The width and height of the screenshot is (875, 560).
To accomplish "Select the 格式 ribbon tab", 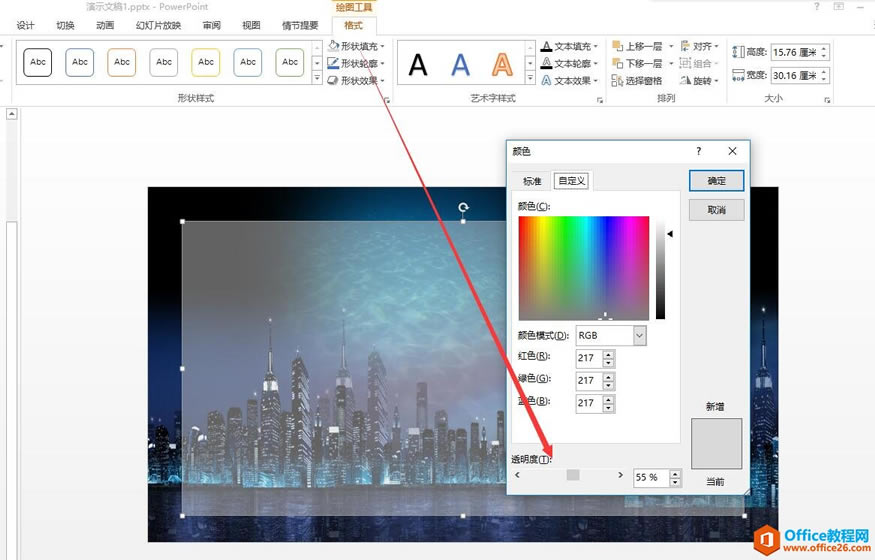I will pos(354,26).
